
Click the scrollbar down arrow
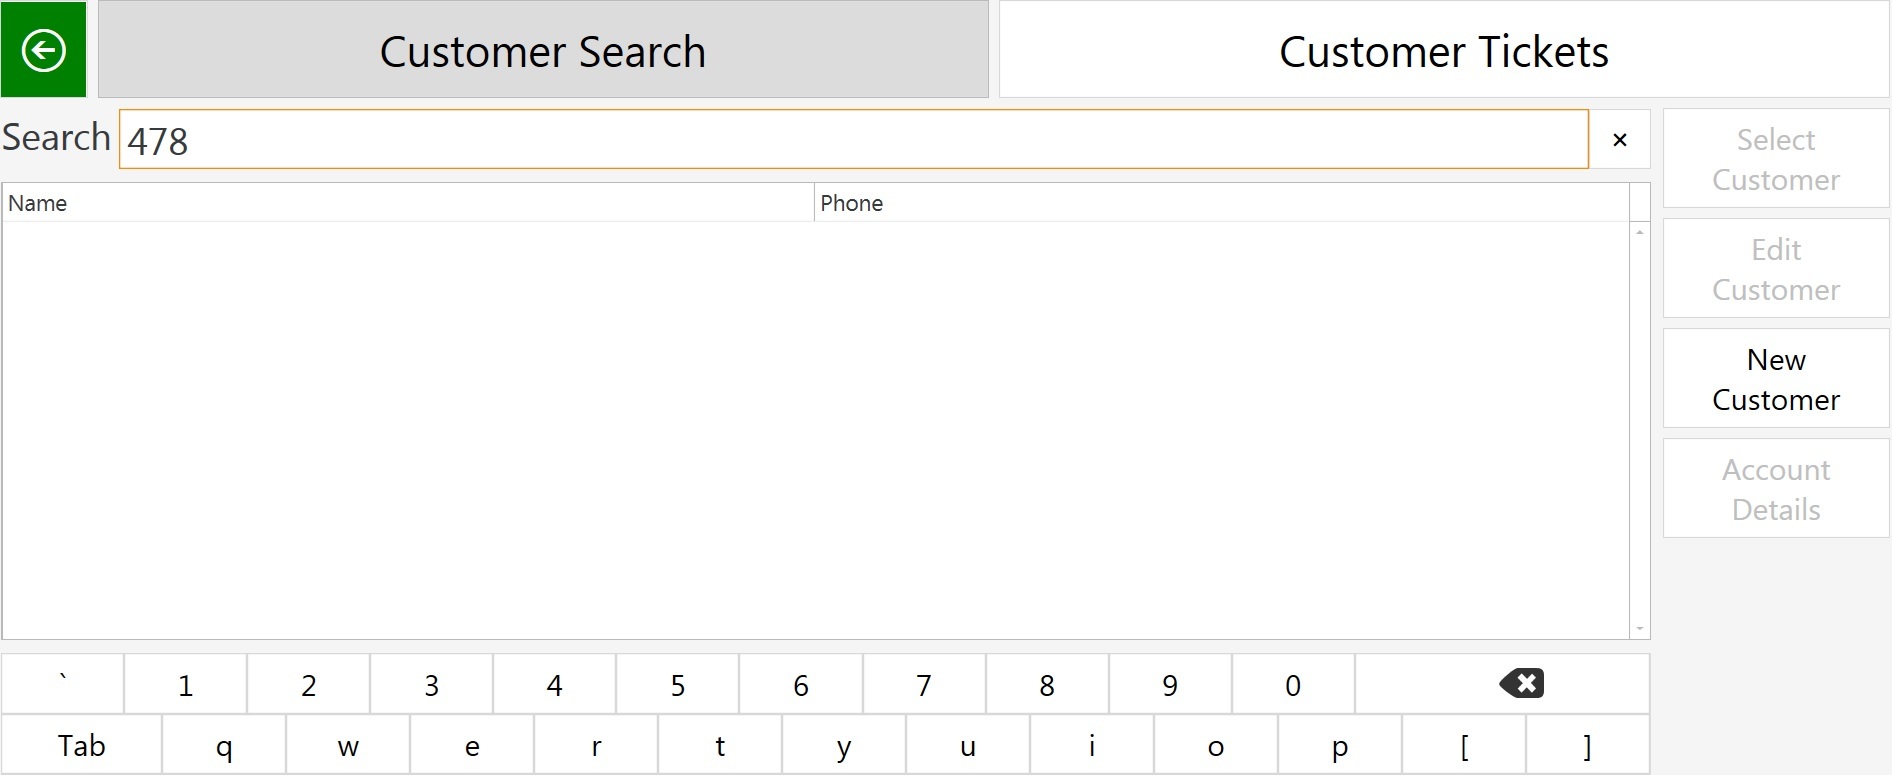point(1640,629)
